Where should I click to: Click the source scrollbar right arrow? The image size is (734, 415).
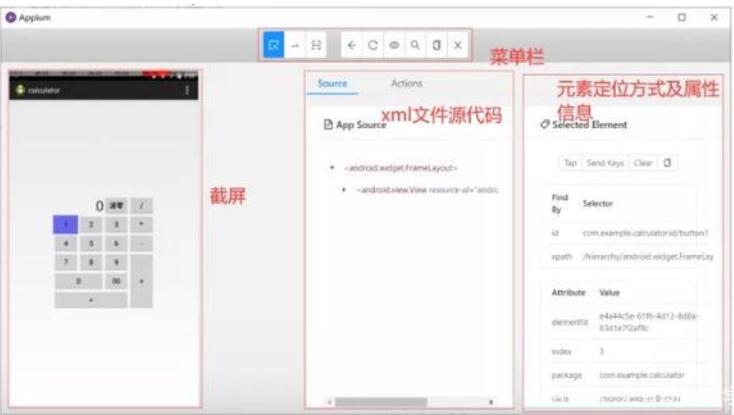click(x=491, y=402)
